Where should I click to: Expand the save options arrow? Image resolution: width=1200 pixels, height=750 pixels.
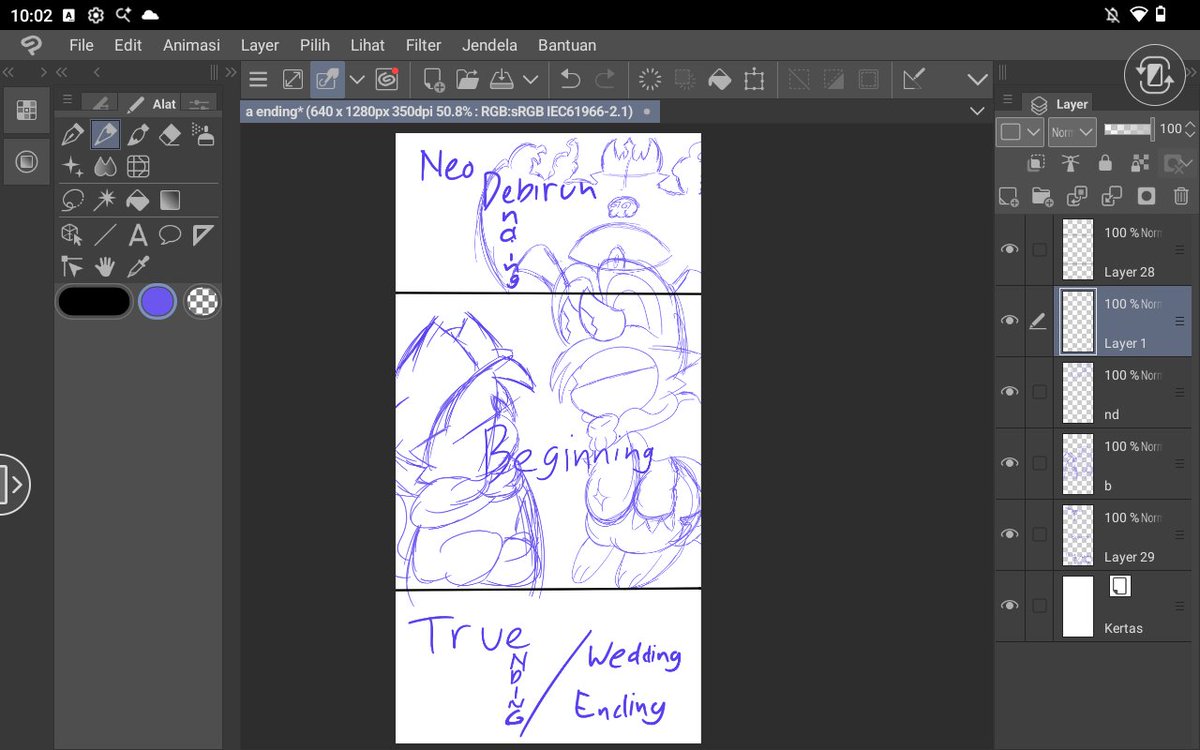click(531, 79)
